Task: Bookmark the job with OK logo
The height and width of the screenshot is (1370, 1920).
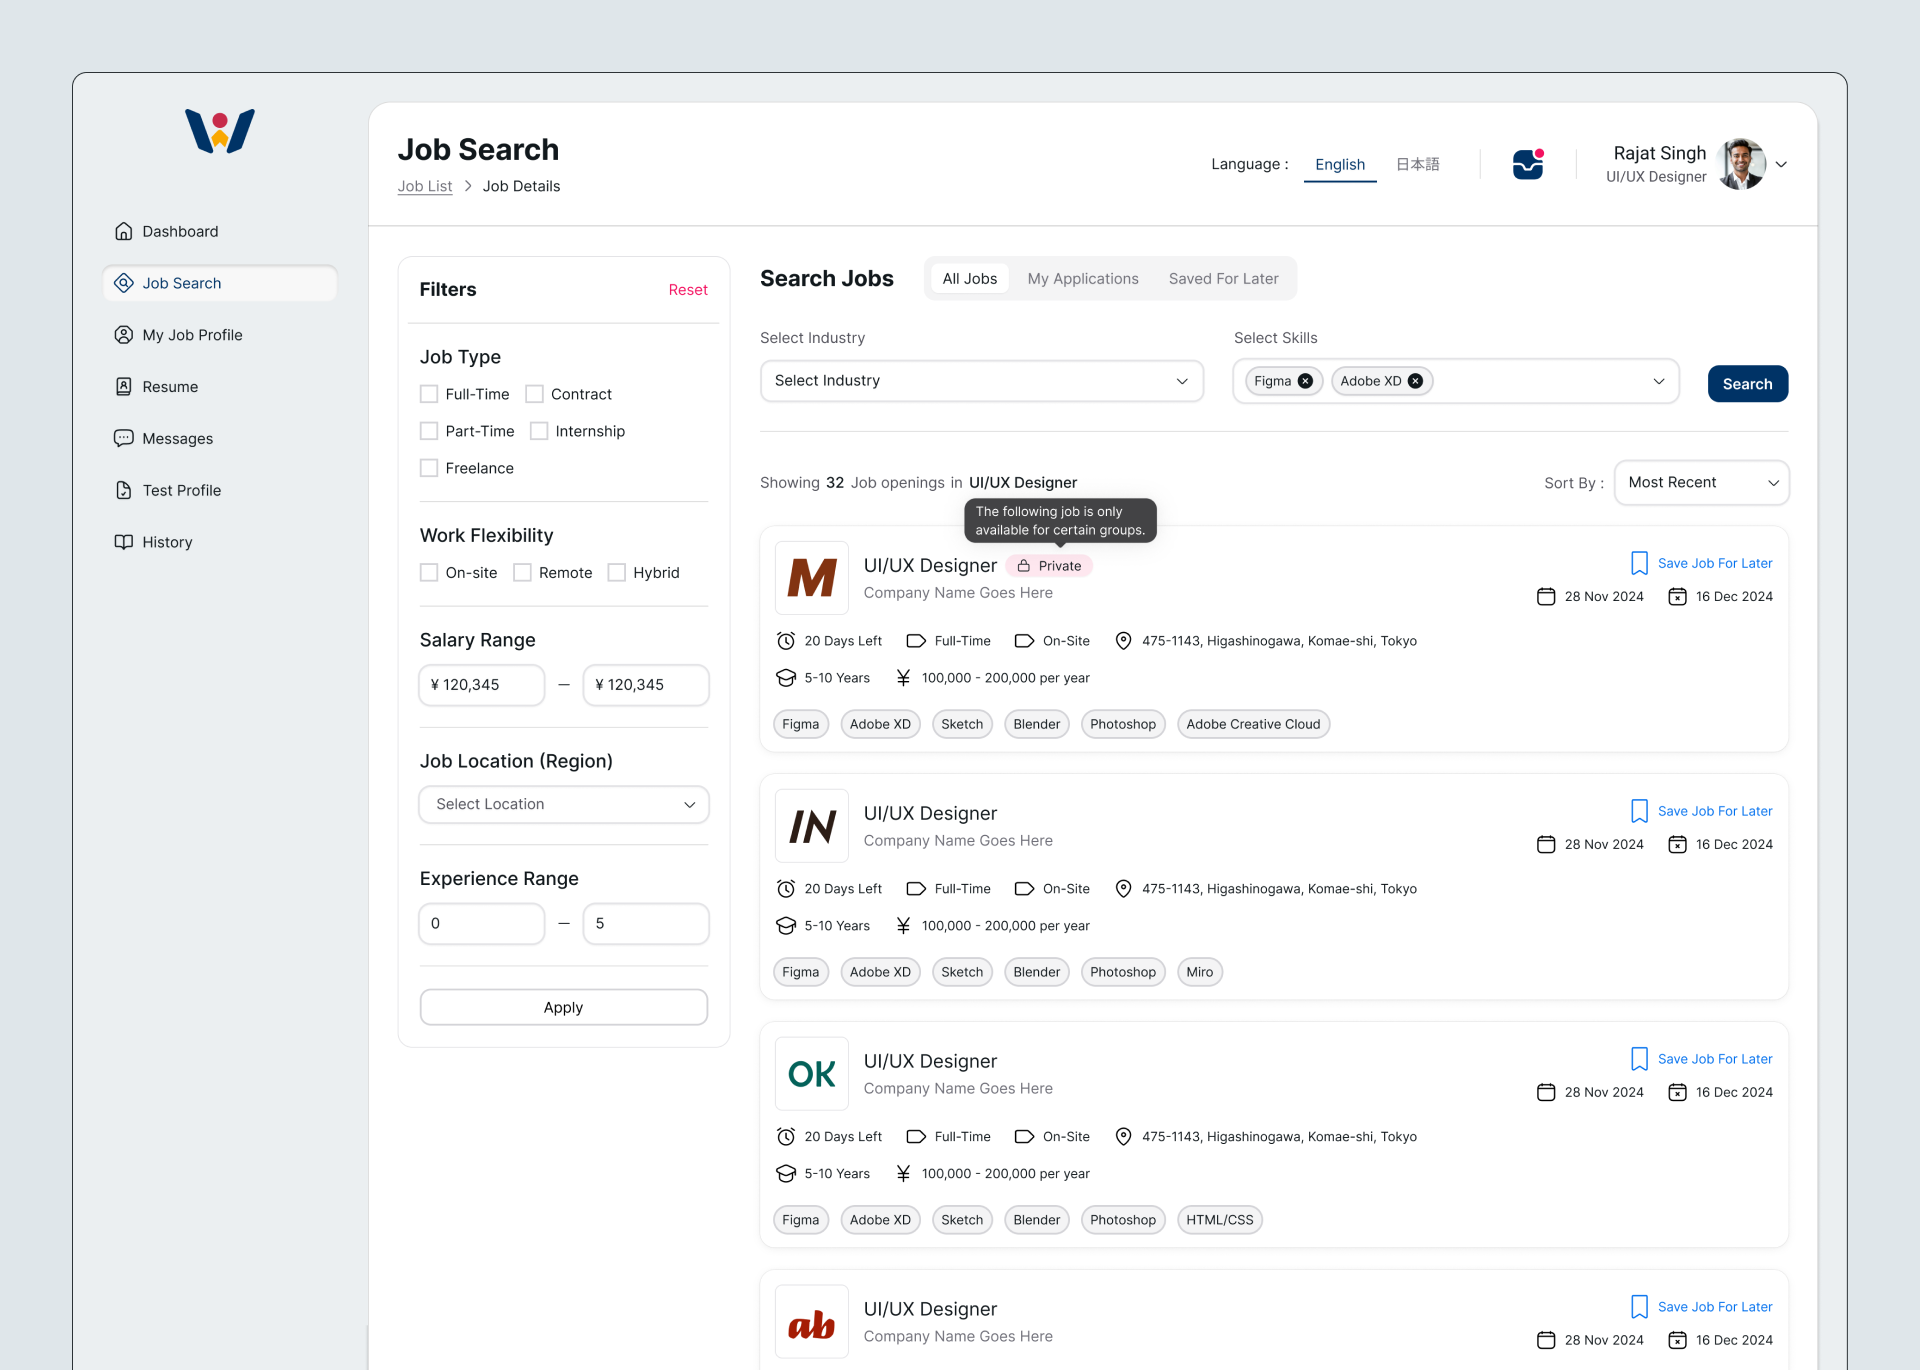Action: 1639,1059
